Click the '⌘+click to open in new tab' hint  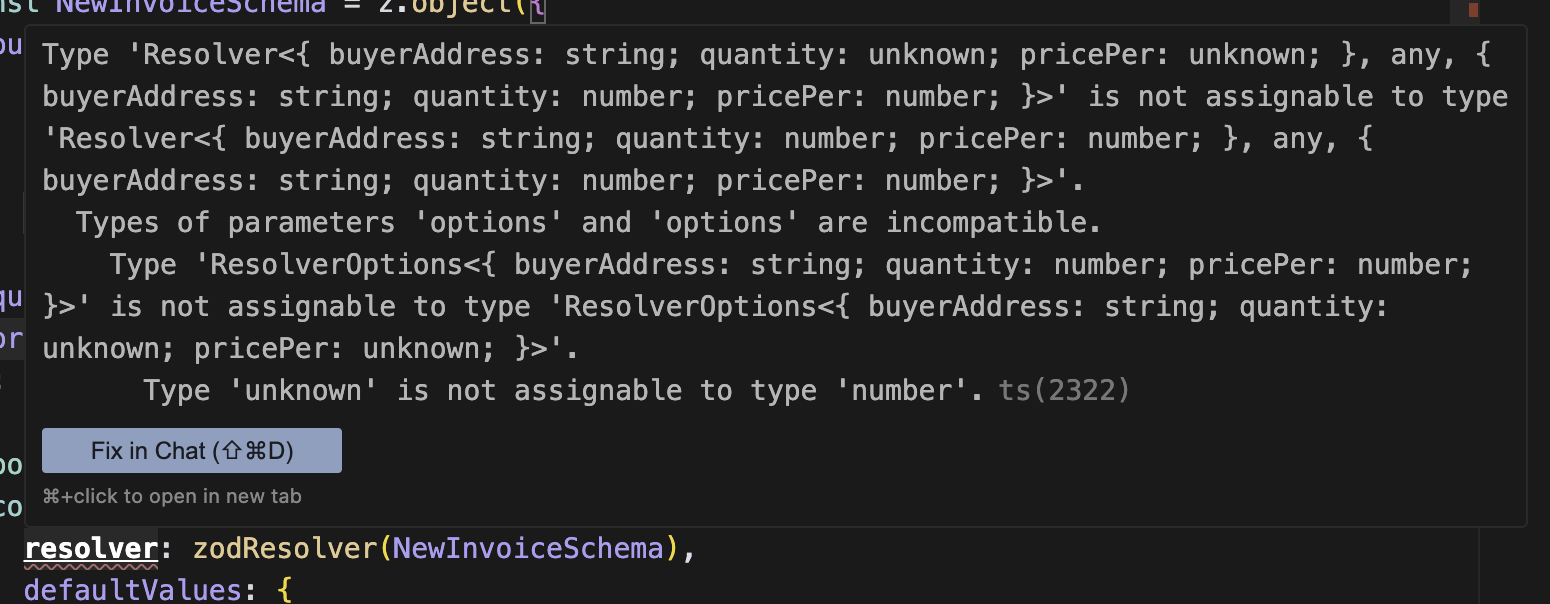[x=172, y=496]
